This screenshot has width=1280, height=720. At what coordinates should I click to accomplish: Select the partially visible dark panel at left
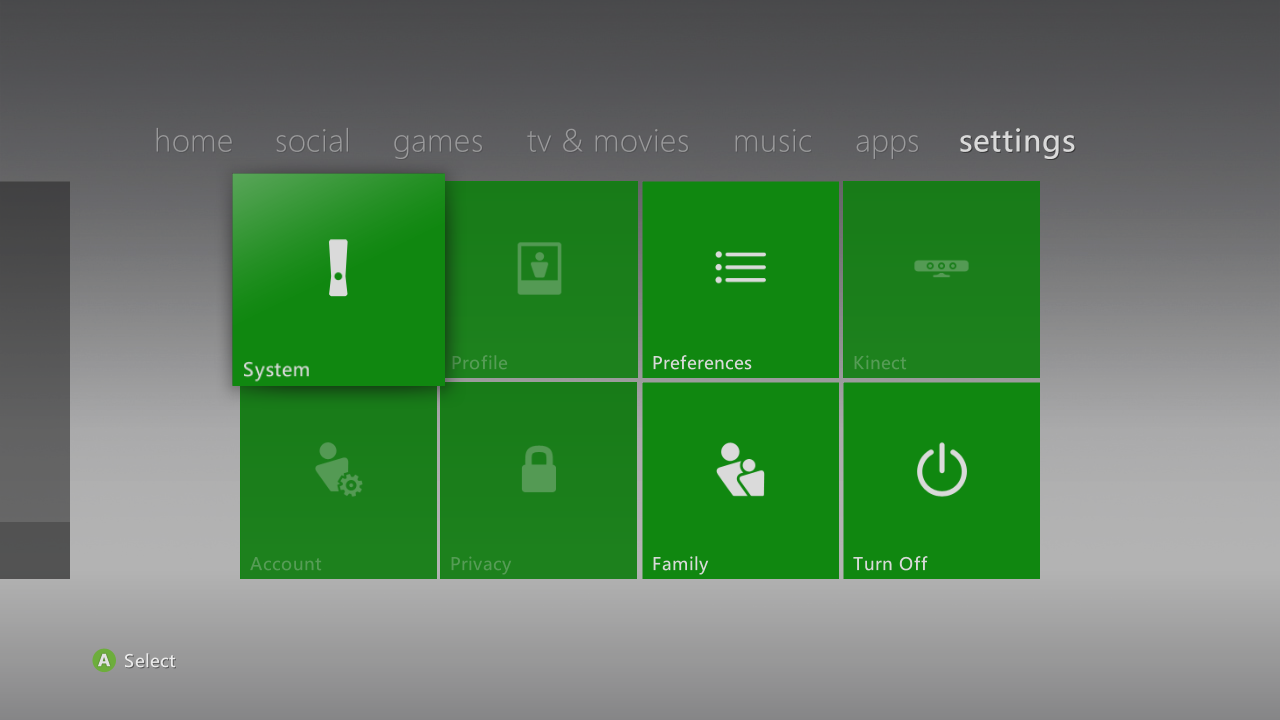pos(35,380)
